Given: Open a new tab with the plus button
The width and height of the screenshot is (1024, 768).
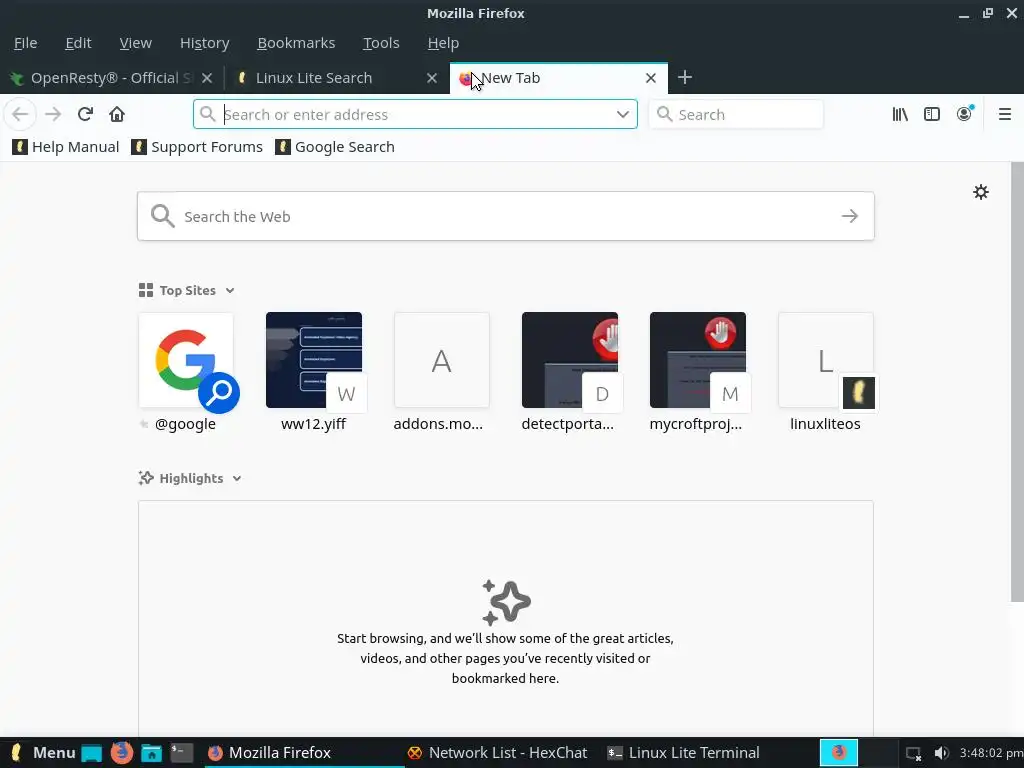Looking at the screenshot, I should [x=684, y=78].
